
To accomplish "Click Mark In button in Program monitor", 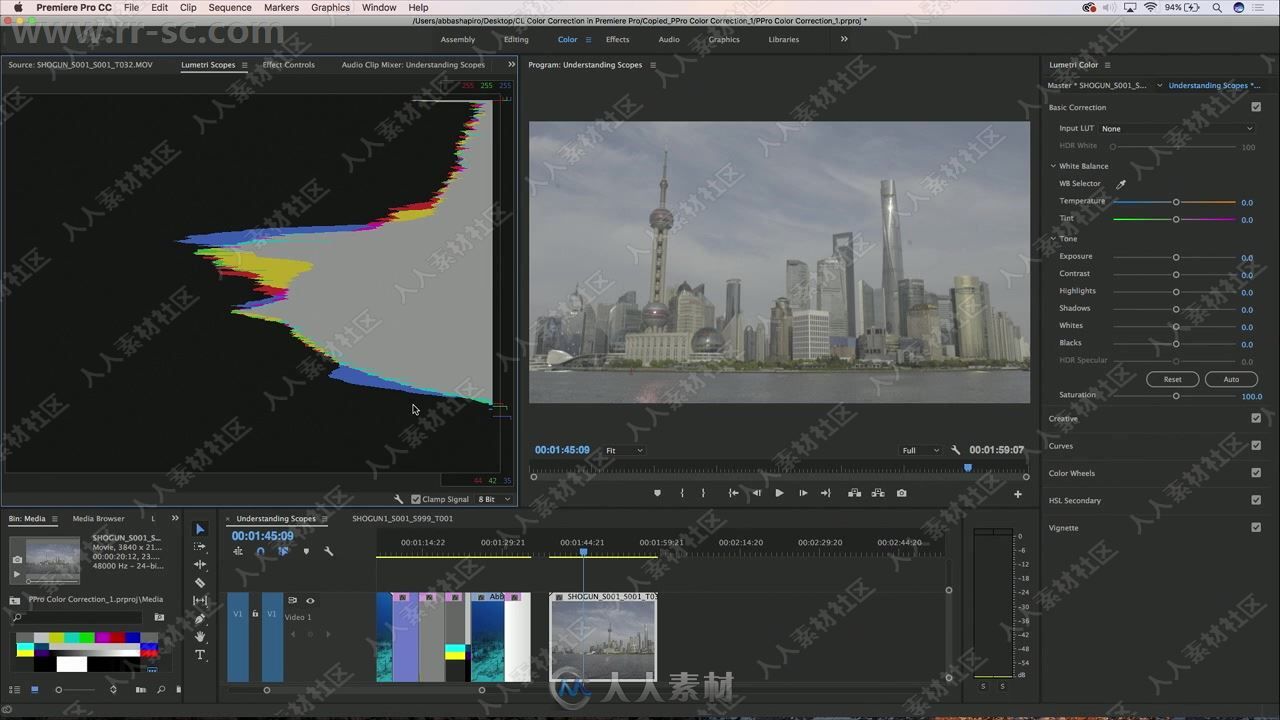I will point(682,493).
